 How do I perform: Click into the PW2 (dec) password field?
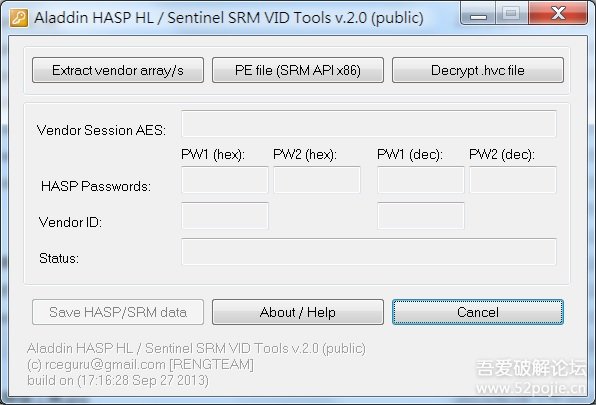[513, 180]
